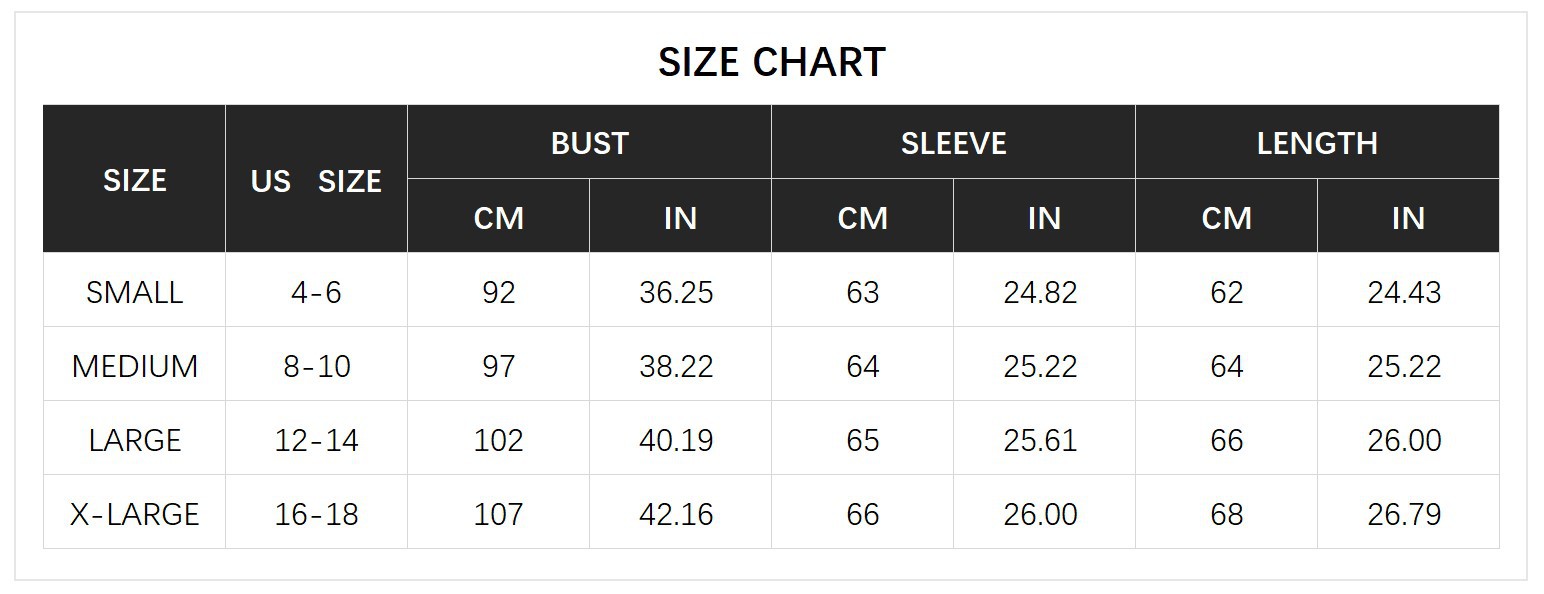The height and width of the screenshot is (594, 1544).
Task: Click the 4-6 US size cell
Action: (316, 292)
